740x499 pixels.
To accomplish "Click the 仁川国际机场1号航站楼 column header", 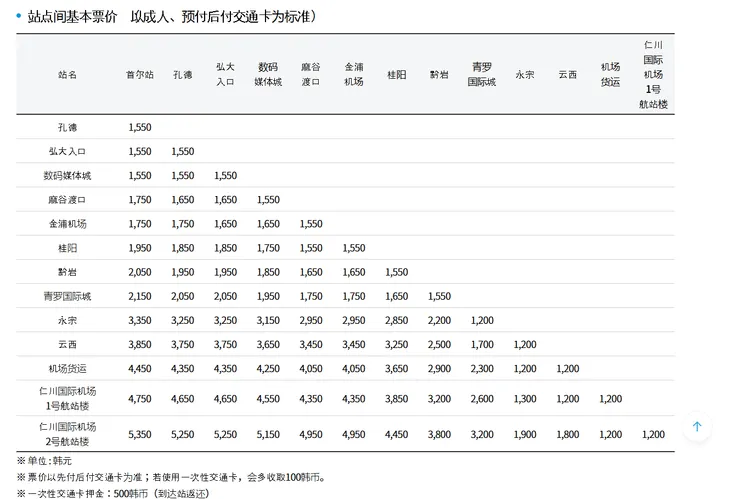I will (x=653, y=75).
